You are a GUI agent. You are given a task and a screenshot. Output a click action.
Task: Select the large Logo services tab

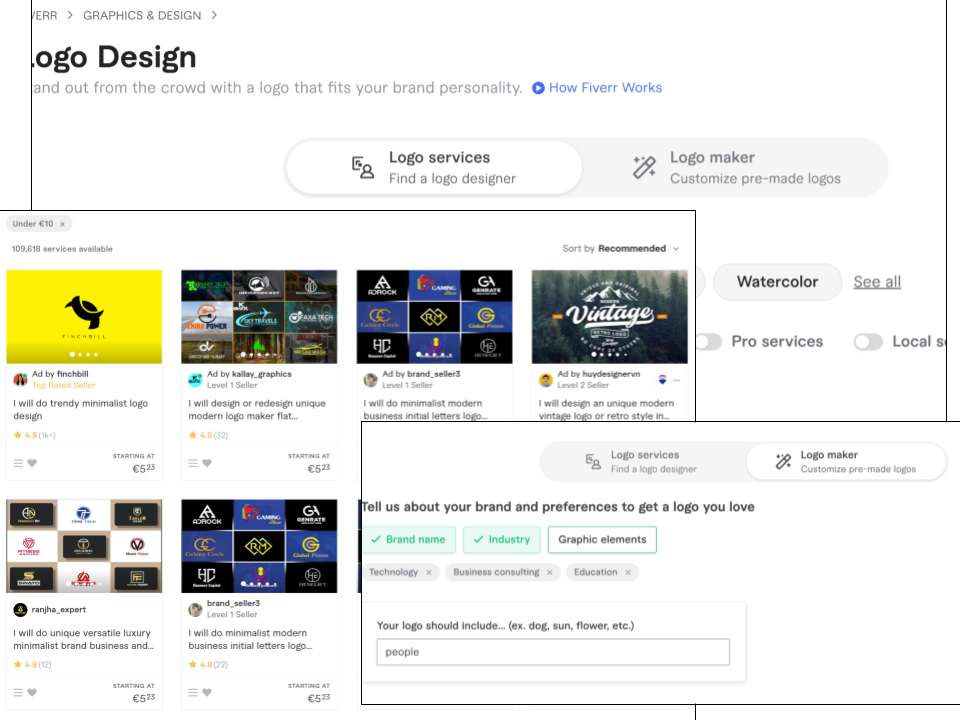(434, 168)
